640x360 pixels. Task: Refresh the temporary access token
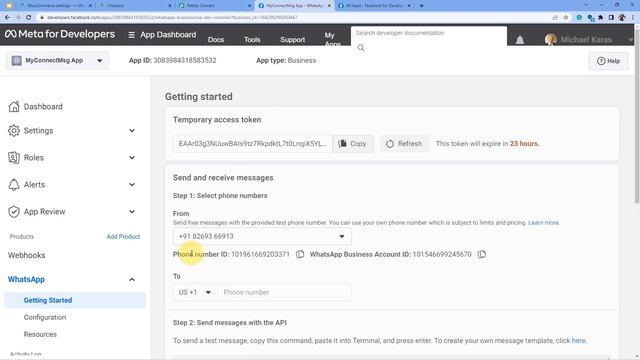[x=404, y=144]
